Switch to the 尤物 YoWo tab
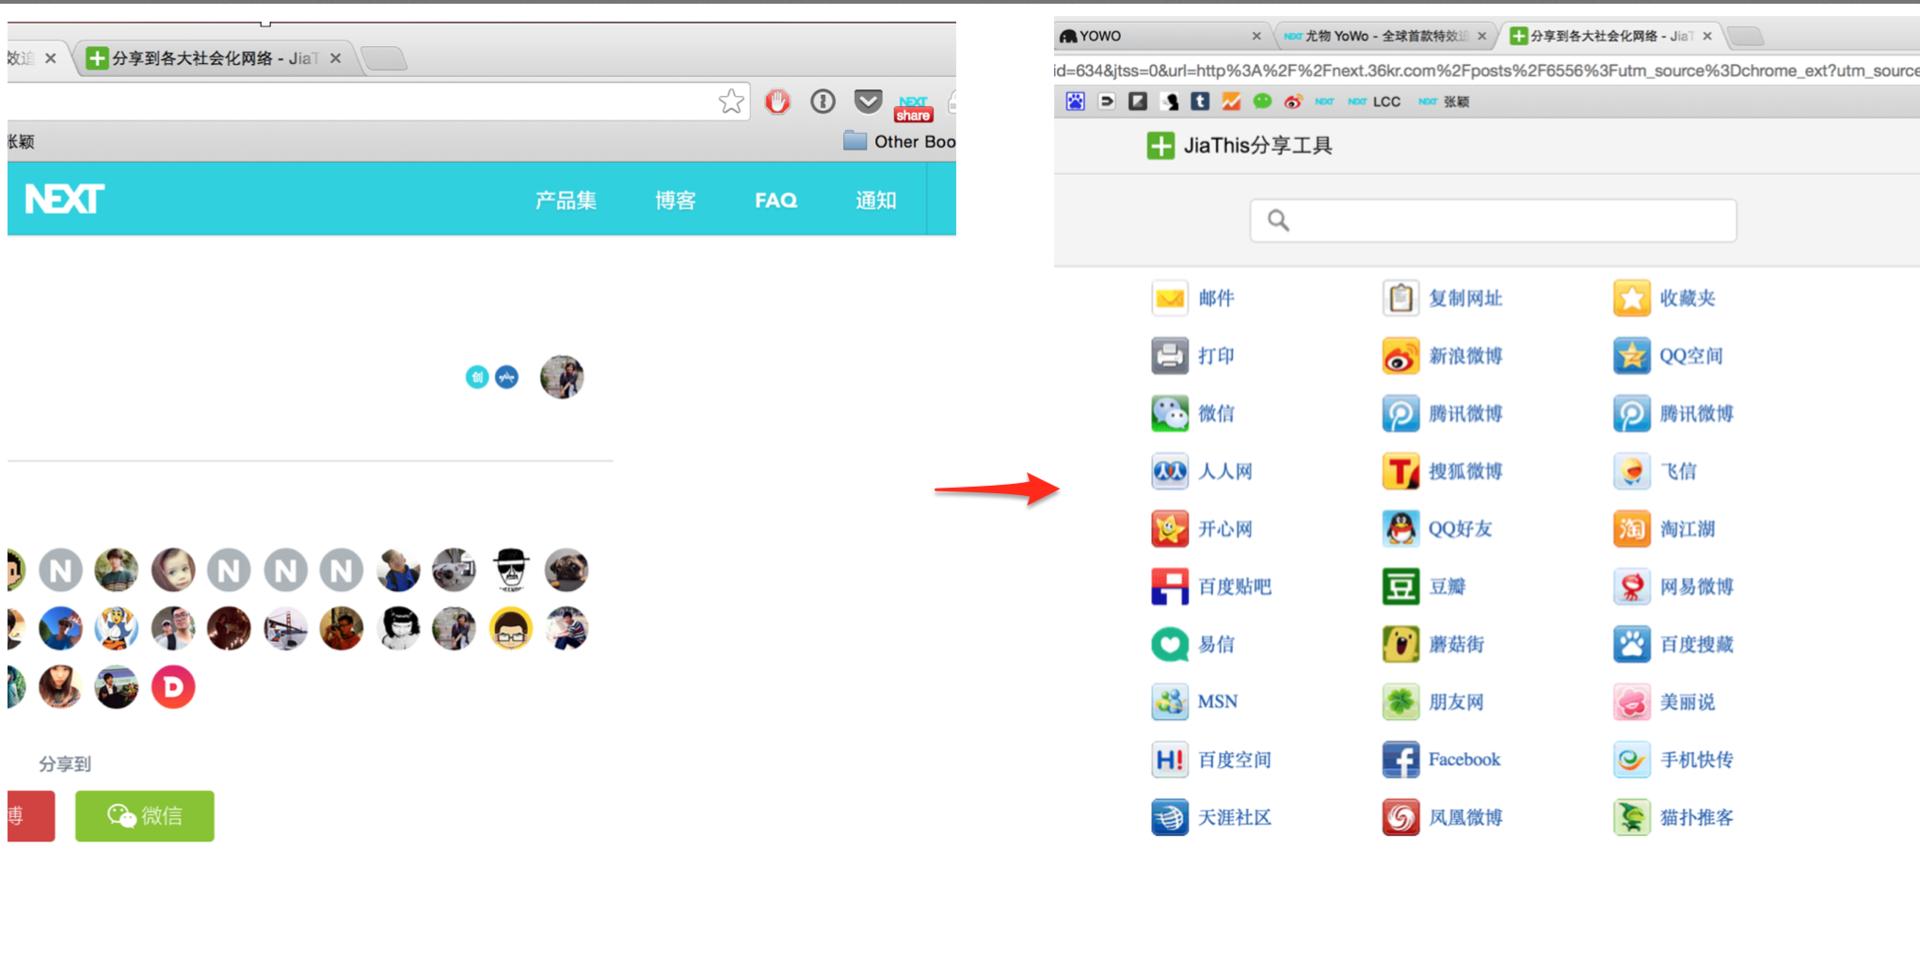1920x962 pixels. (x=1386, y=36)
